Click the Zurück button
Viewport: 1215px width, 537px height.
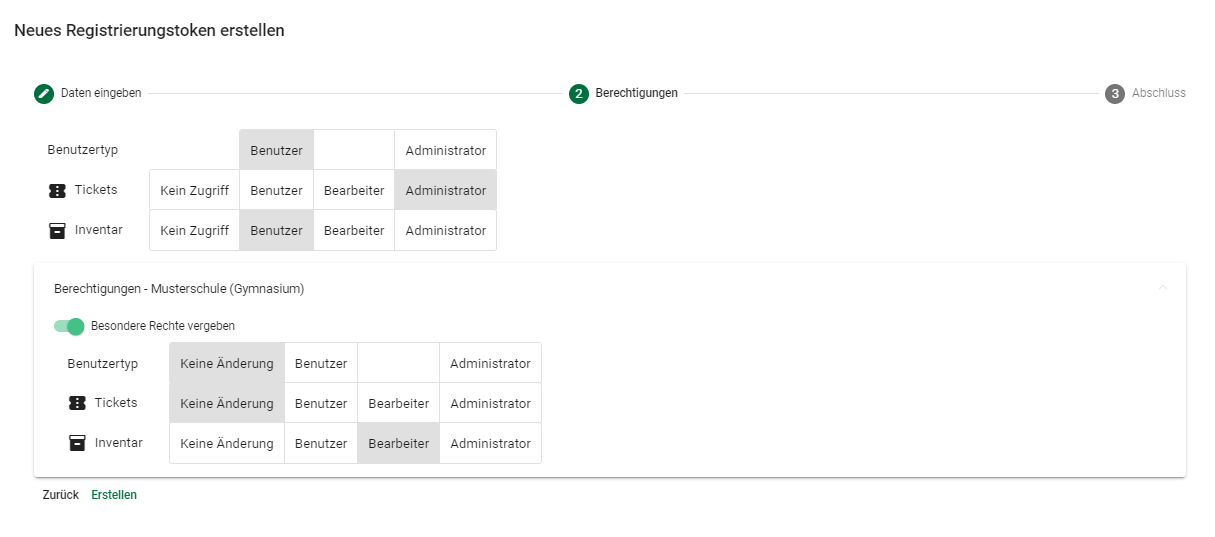(x=60, y=495)
